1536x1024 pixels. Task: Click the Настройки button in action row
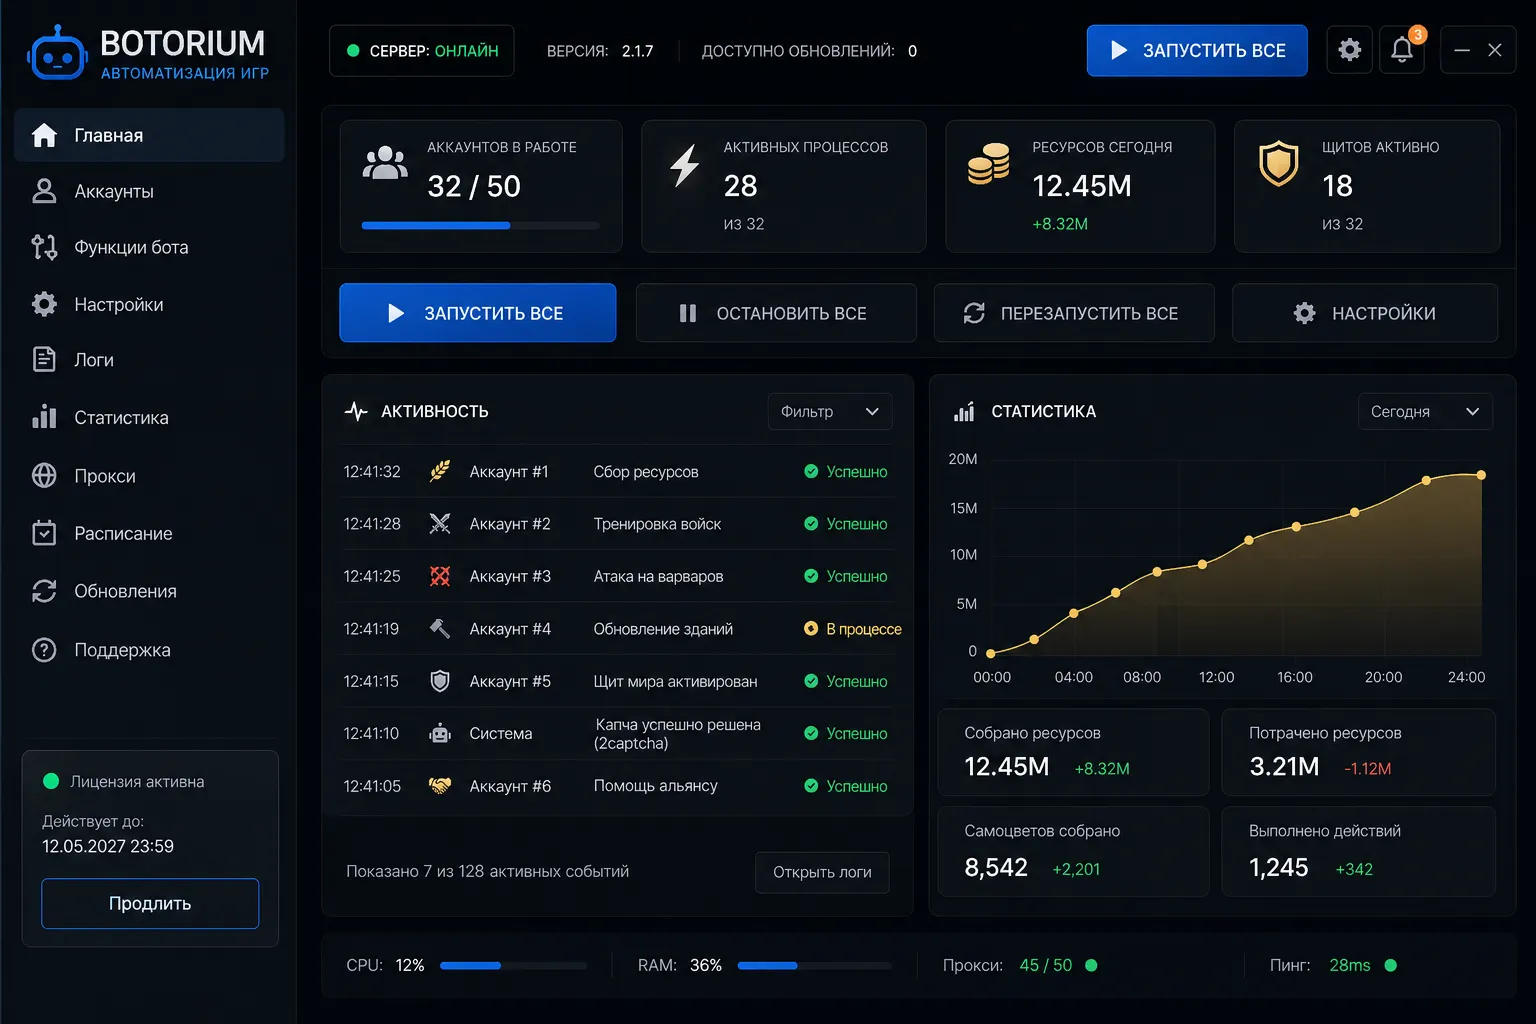tap(1365, 313)
